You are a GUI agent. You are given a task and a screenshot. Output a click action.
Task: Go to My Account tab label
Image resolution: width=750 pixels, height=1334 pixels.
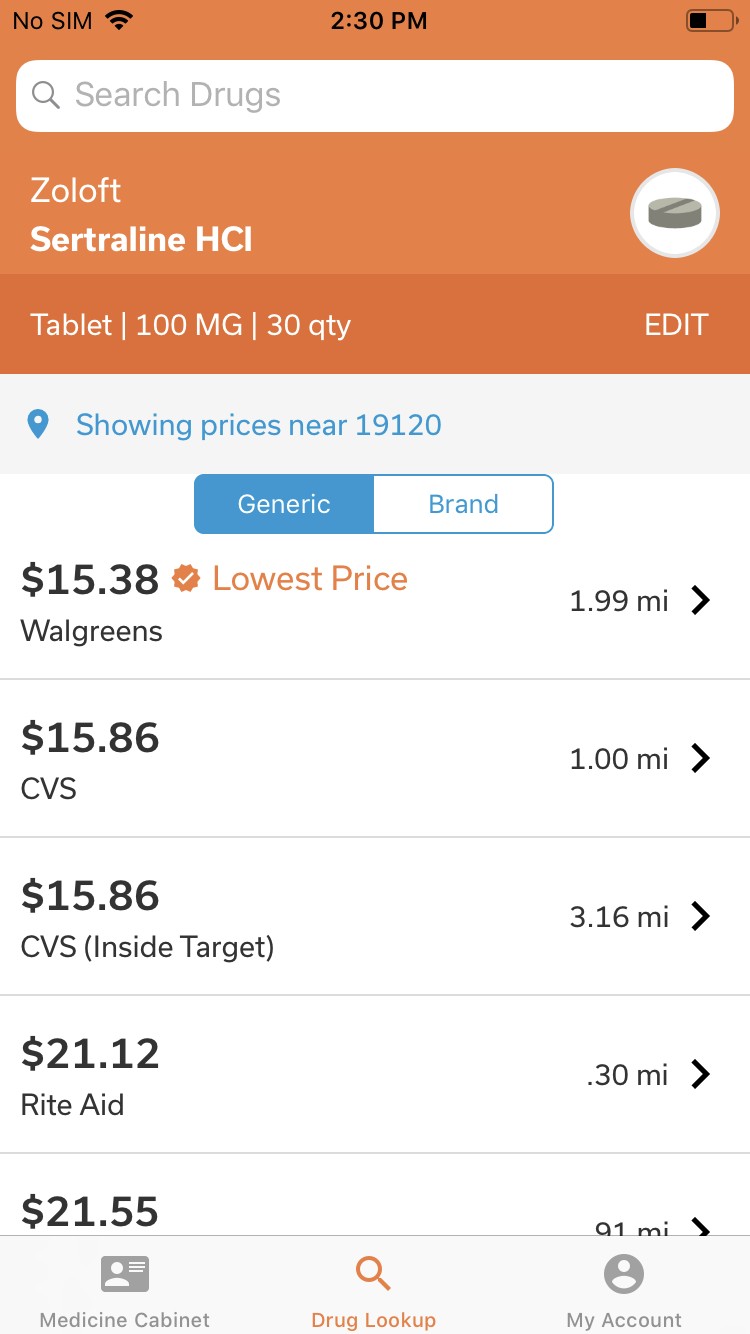tap(624, 1320)
